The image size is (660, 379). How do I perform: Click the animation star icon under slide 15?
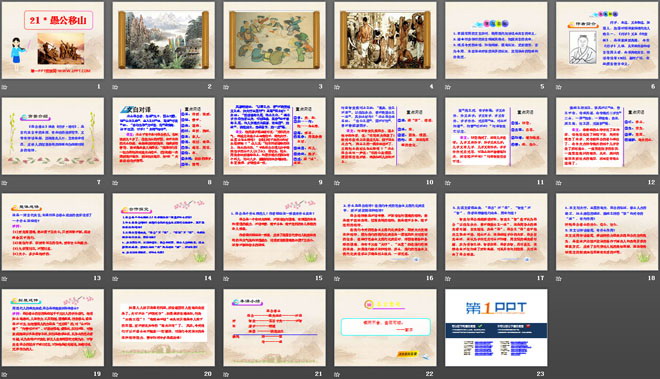[x=226, y=278]
